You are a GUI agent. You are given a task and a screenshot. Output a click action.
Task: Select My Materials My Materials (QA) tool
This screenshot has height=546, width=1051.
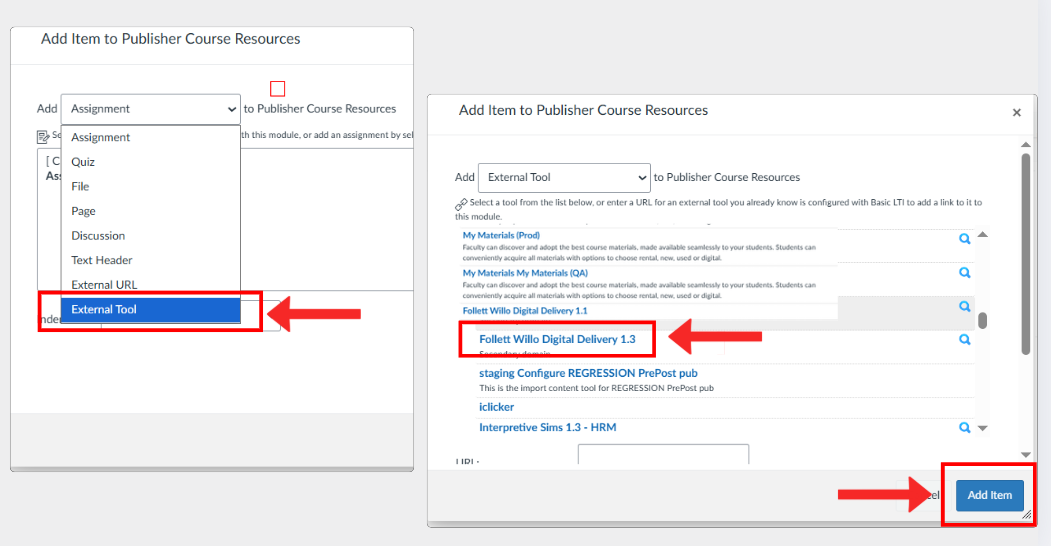tap(525, 273)
